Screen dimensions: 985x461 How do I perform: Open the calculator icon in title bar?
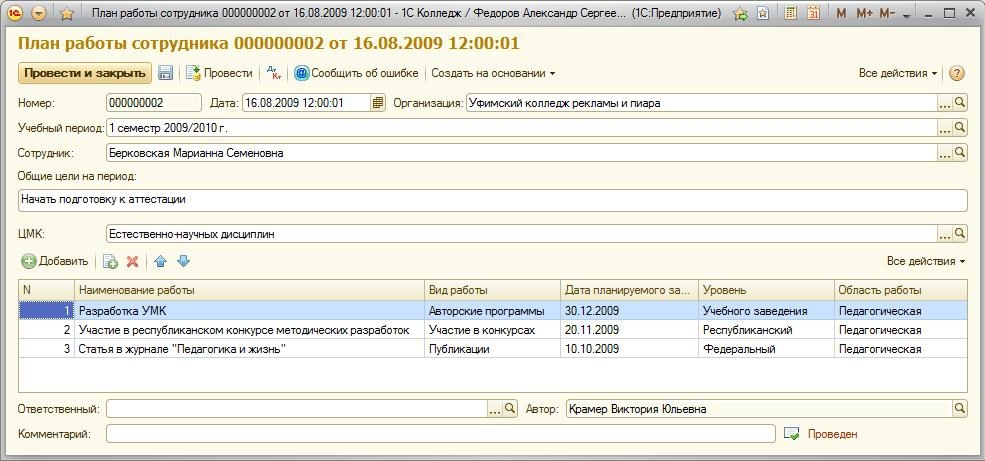[791, 13]
